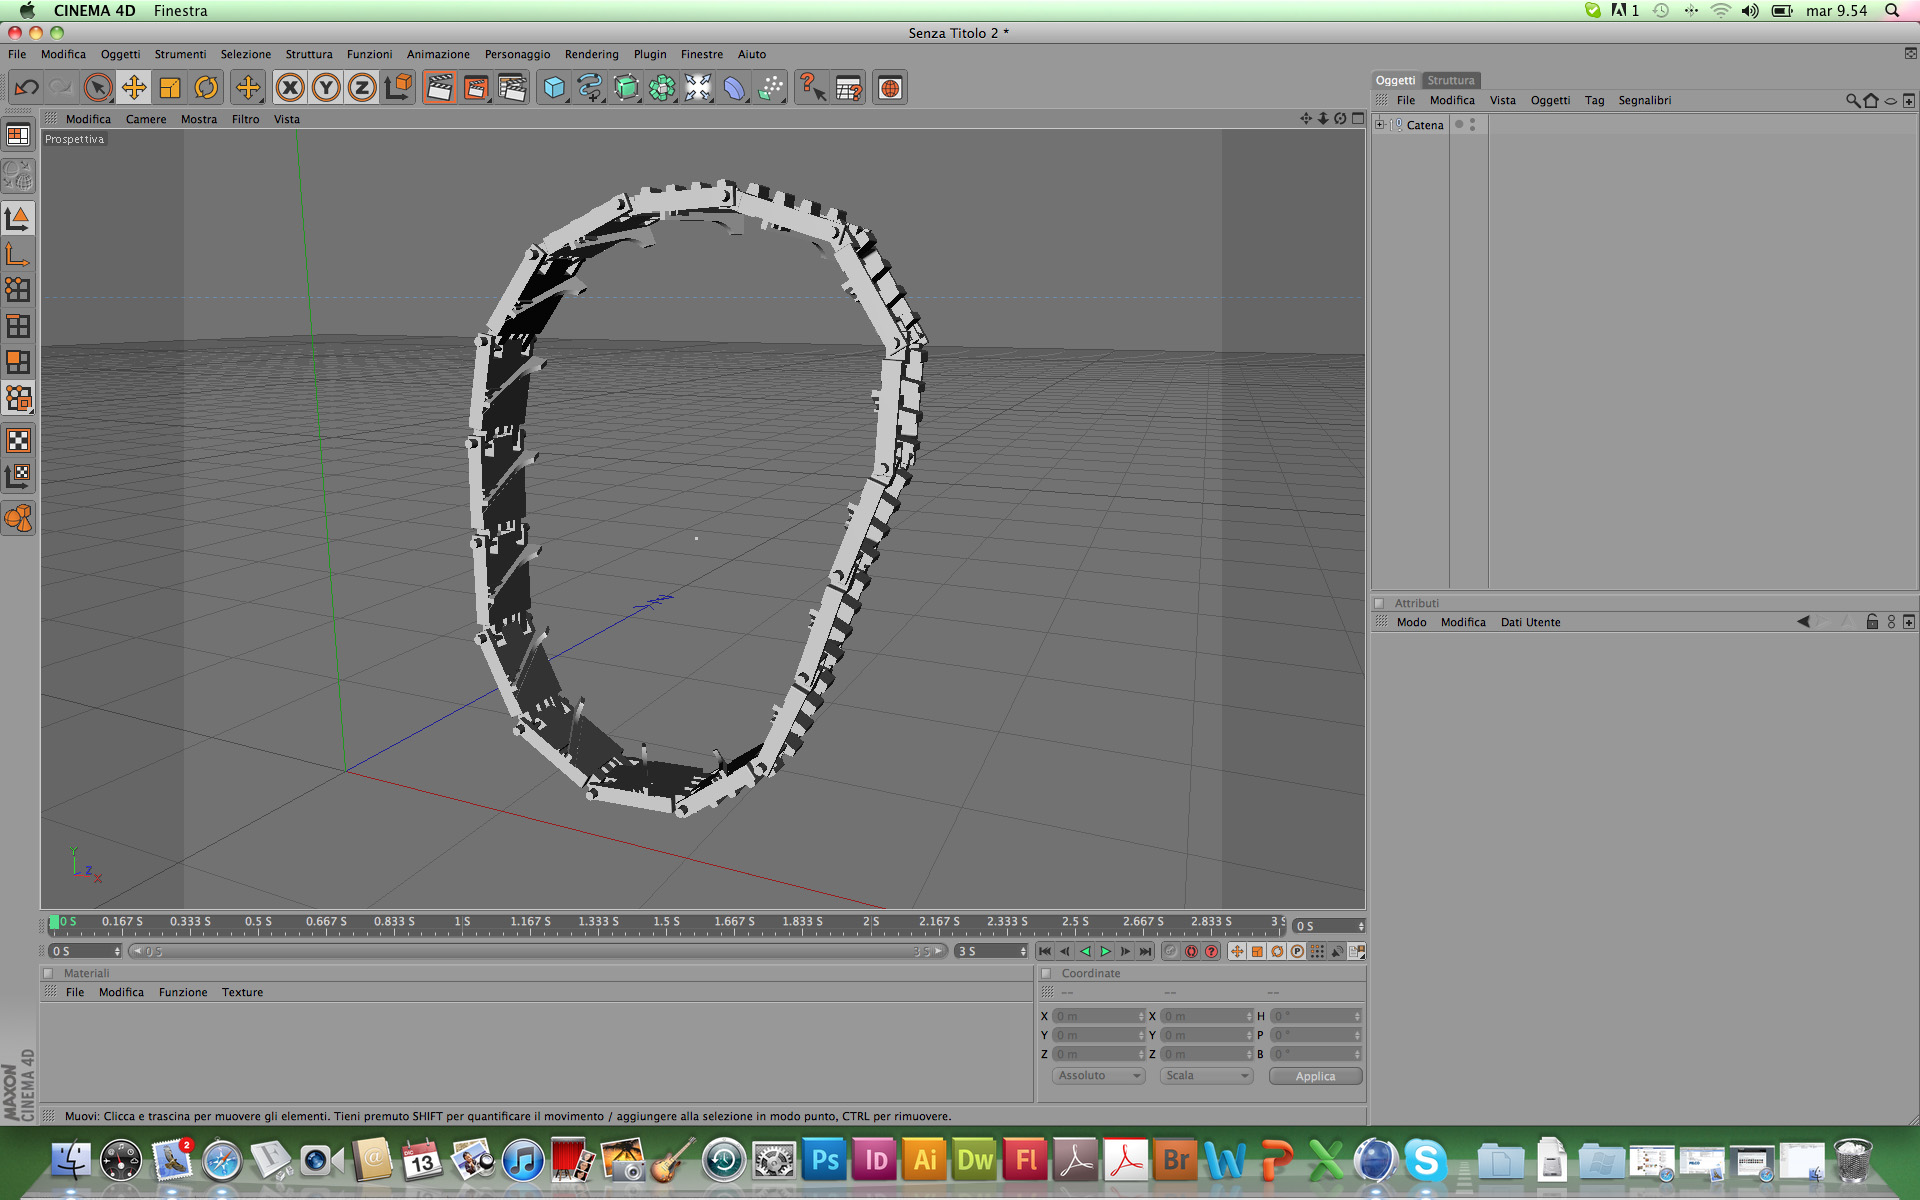Expand the Catena object tree
Viewport: 1920px width, 1200px height.
(1380, 125)
